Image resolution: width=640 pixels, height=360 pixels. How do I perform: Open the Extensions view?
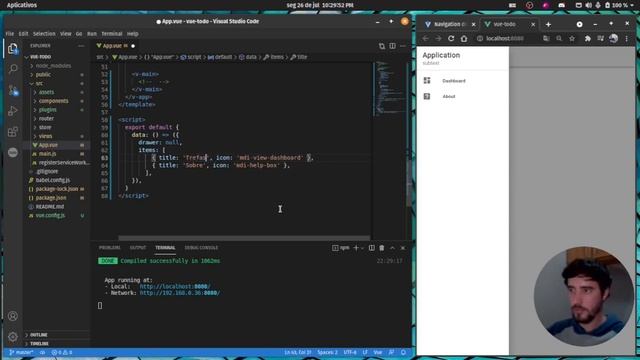(13, 131)
